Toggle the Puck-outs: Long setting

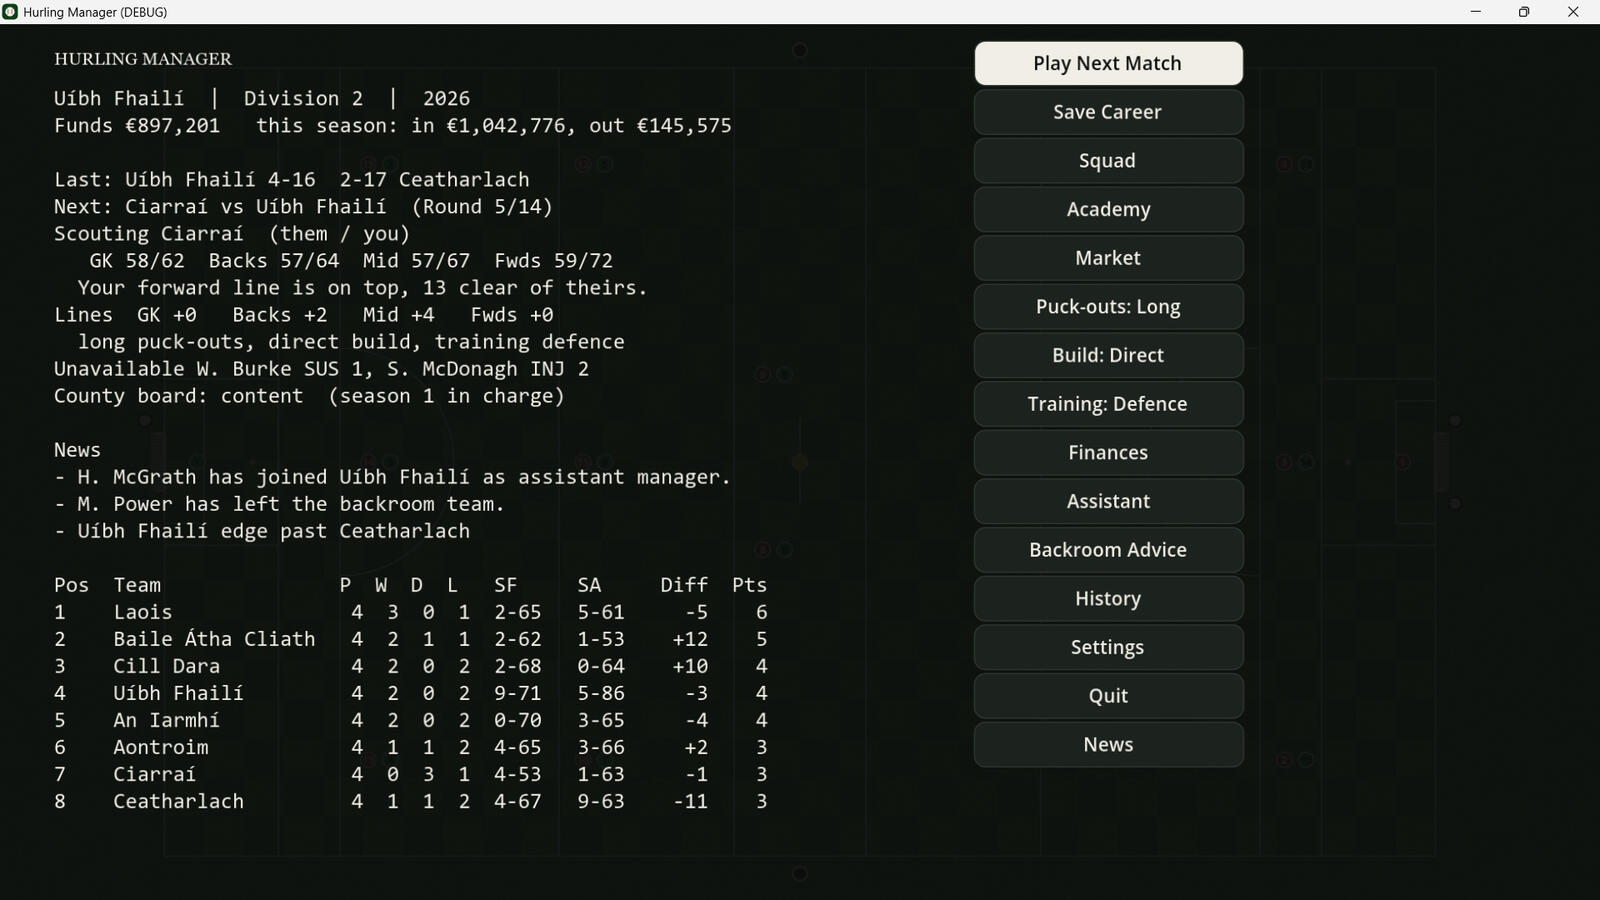(1108, 307)
